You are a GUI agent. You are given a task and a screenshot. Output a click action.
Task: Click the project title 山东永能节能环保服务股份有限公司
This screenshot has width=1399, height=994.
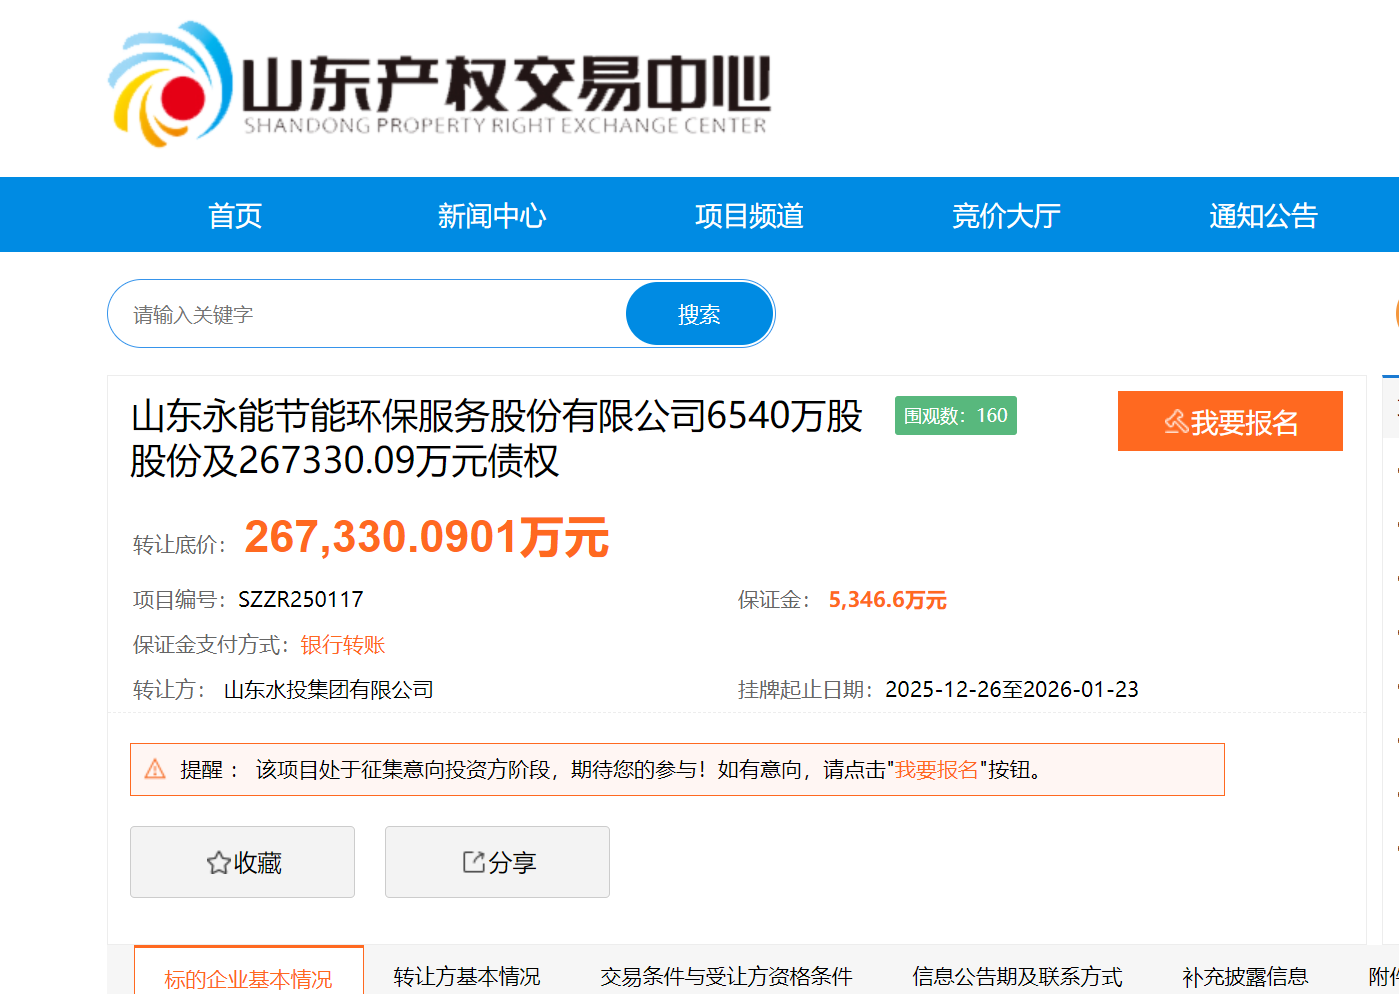[x=496, y=438]
